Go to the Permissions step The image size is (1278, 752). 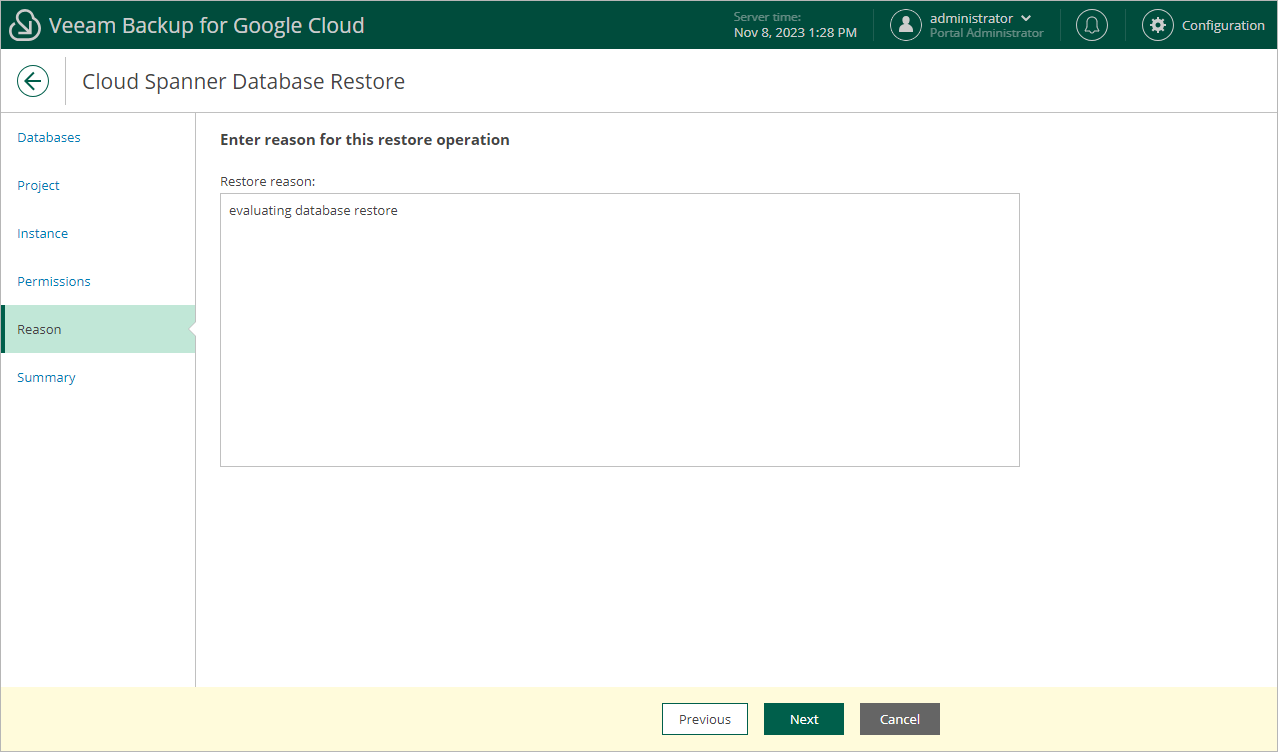(54, 281)
